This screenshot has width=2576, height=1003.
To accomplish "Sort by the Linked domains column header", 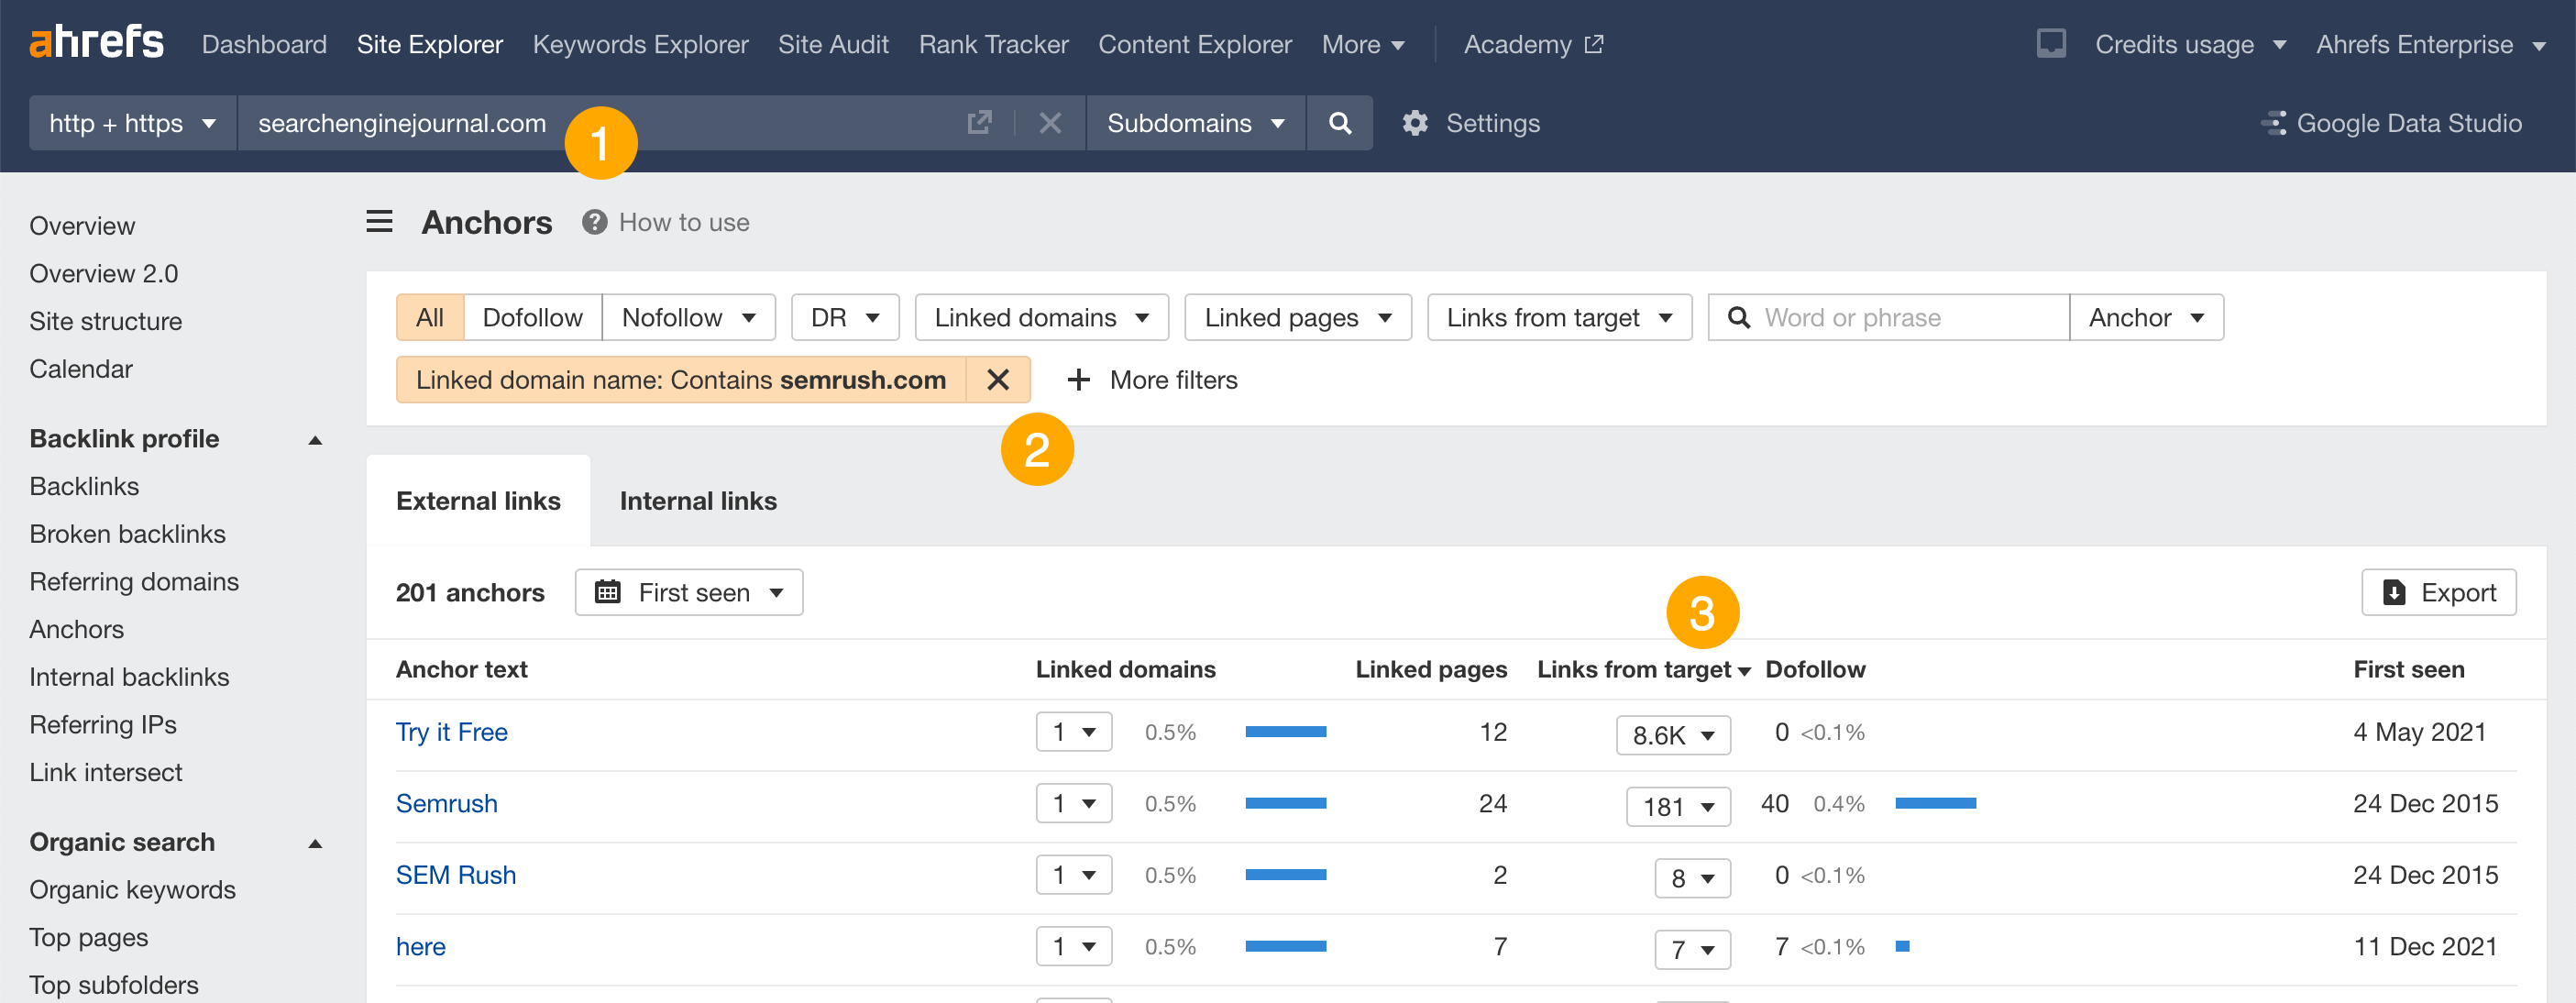I will 1126,669.
